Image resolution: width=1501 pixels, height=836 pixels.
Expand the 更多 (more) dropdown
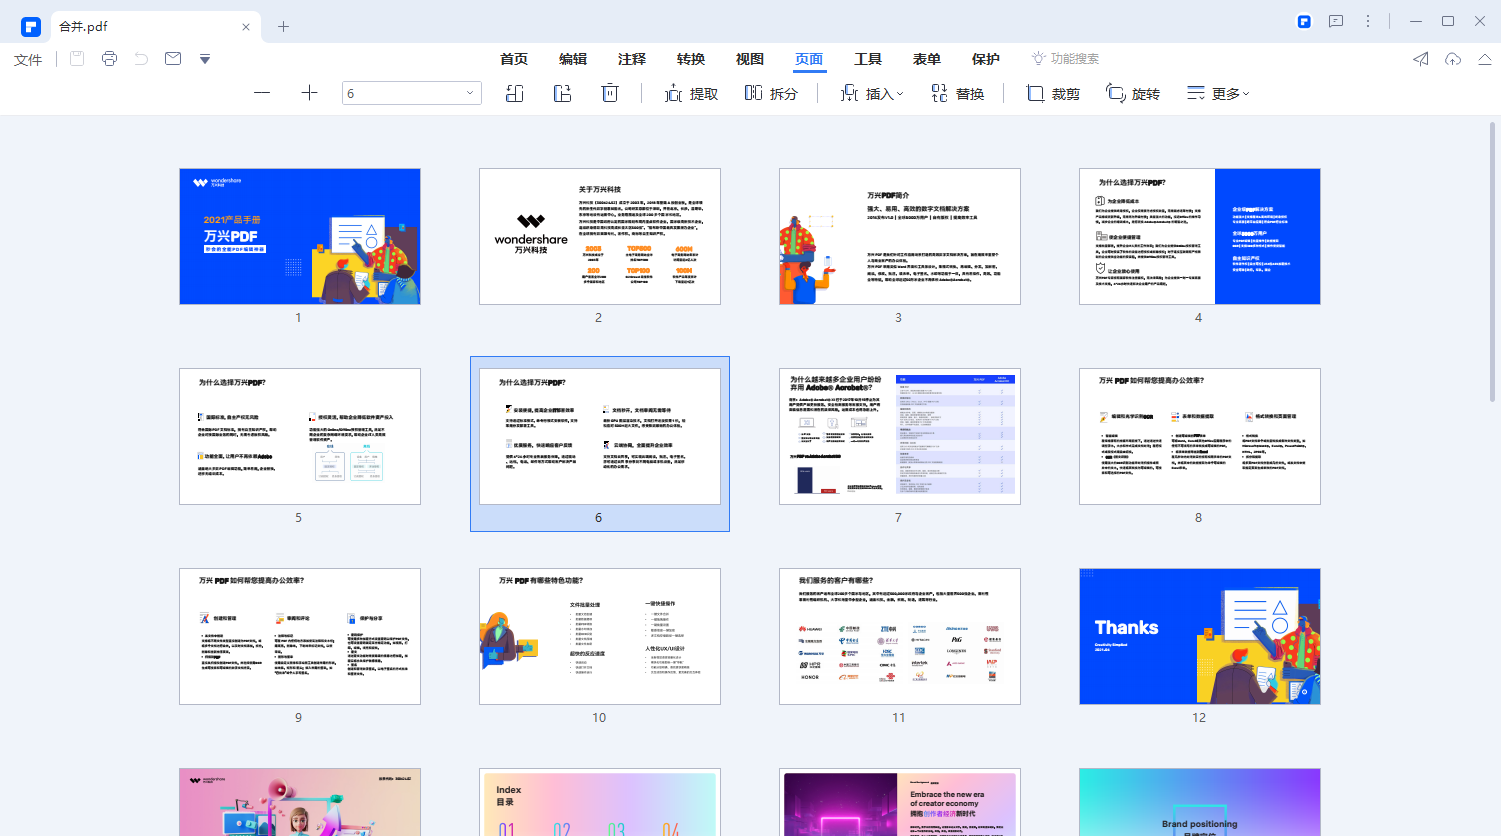tap(1218, 93)
